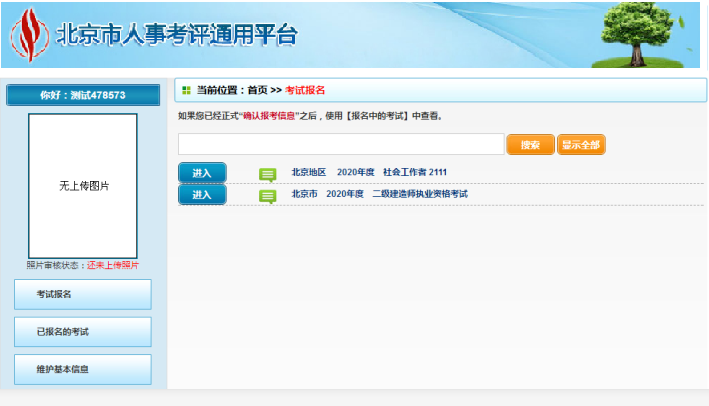
Task: Click 进入 for the 社会工作者 2111 exam
Action: click(x=202, y=173)
